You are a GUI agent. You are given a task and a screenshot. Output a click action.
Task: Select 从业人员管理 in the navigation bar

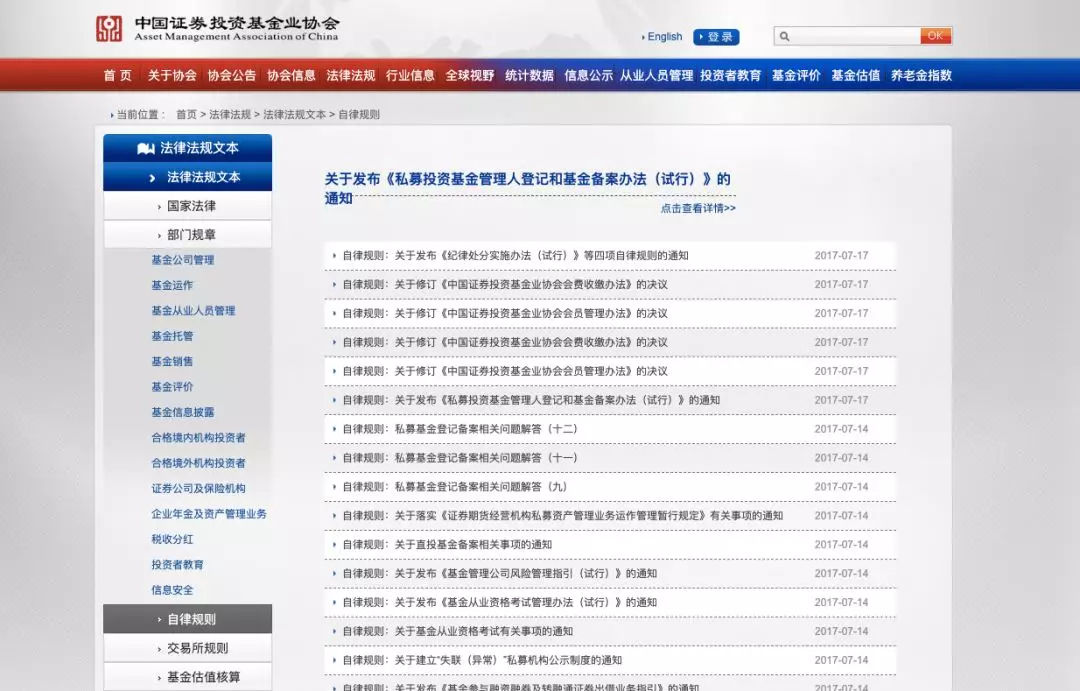tap(656, 75)
